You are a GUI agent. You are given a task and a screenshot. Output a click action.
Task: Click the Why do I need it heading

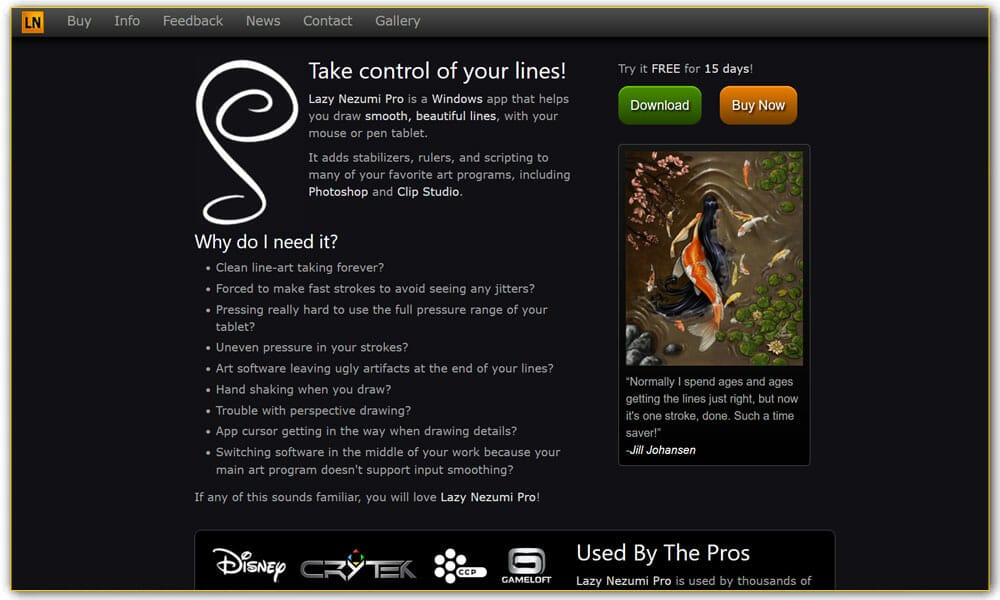tap(266, 242)
